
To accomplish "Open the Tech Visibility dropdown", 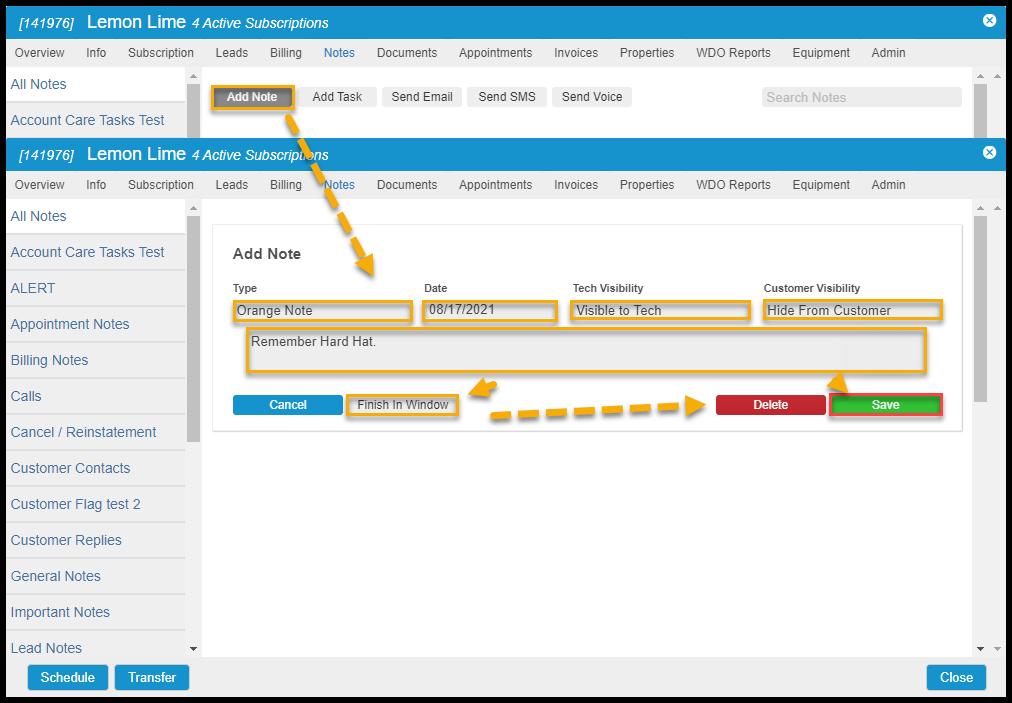I will click(x=660, y=311).
